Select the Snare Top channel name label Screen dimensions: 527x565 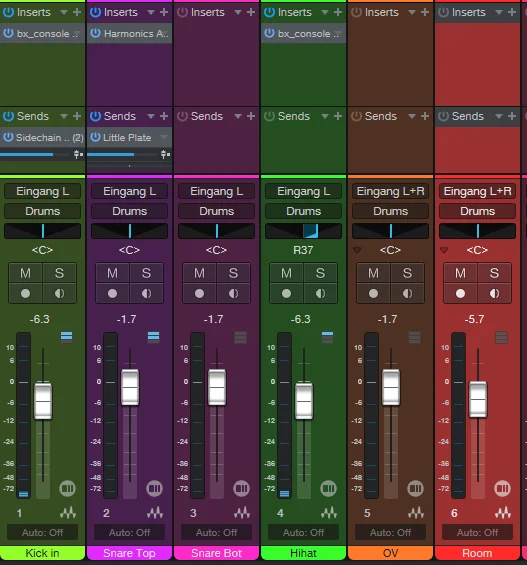click(129, 553)
